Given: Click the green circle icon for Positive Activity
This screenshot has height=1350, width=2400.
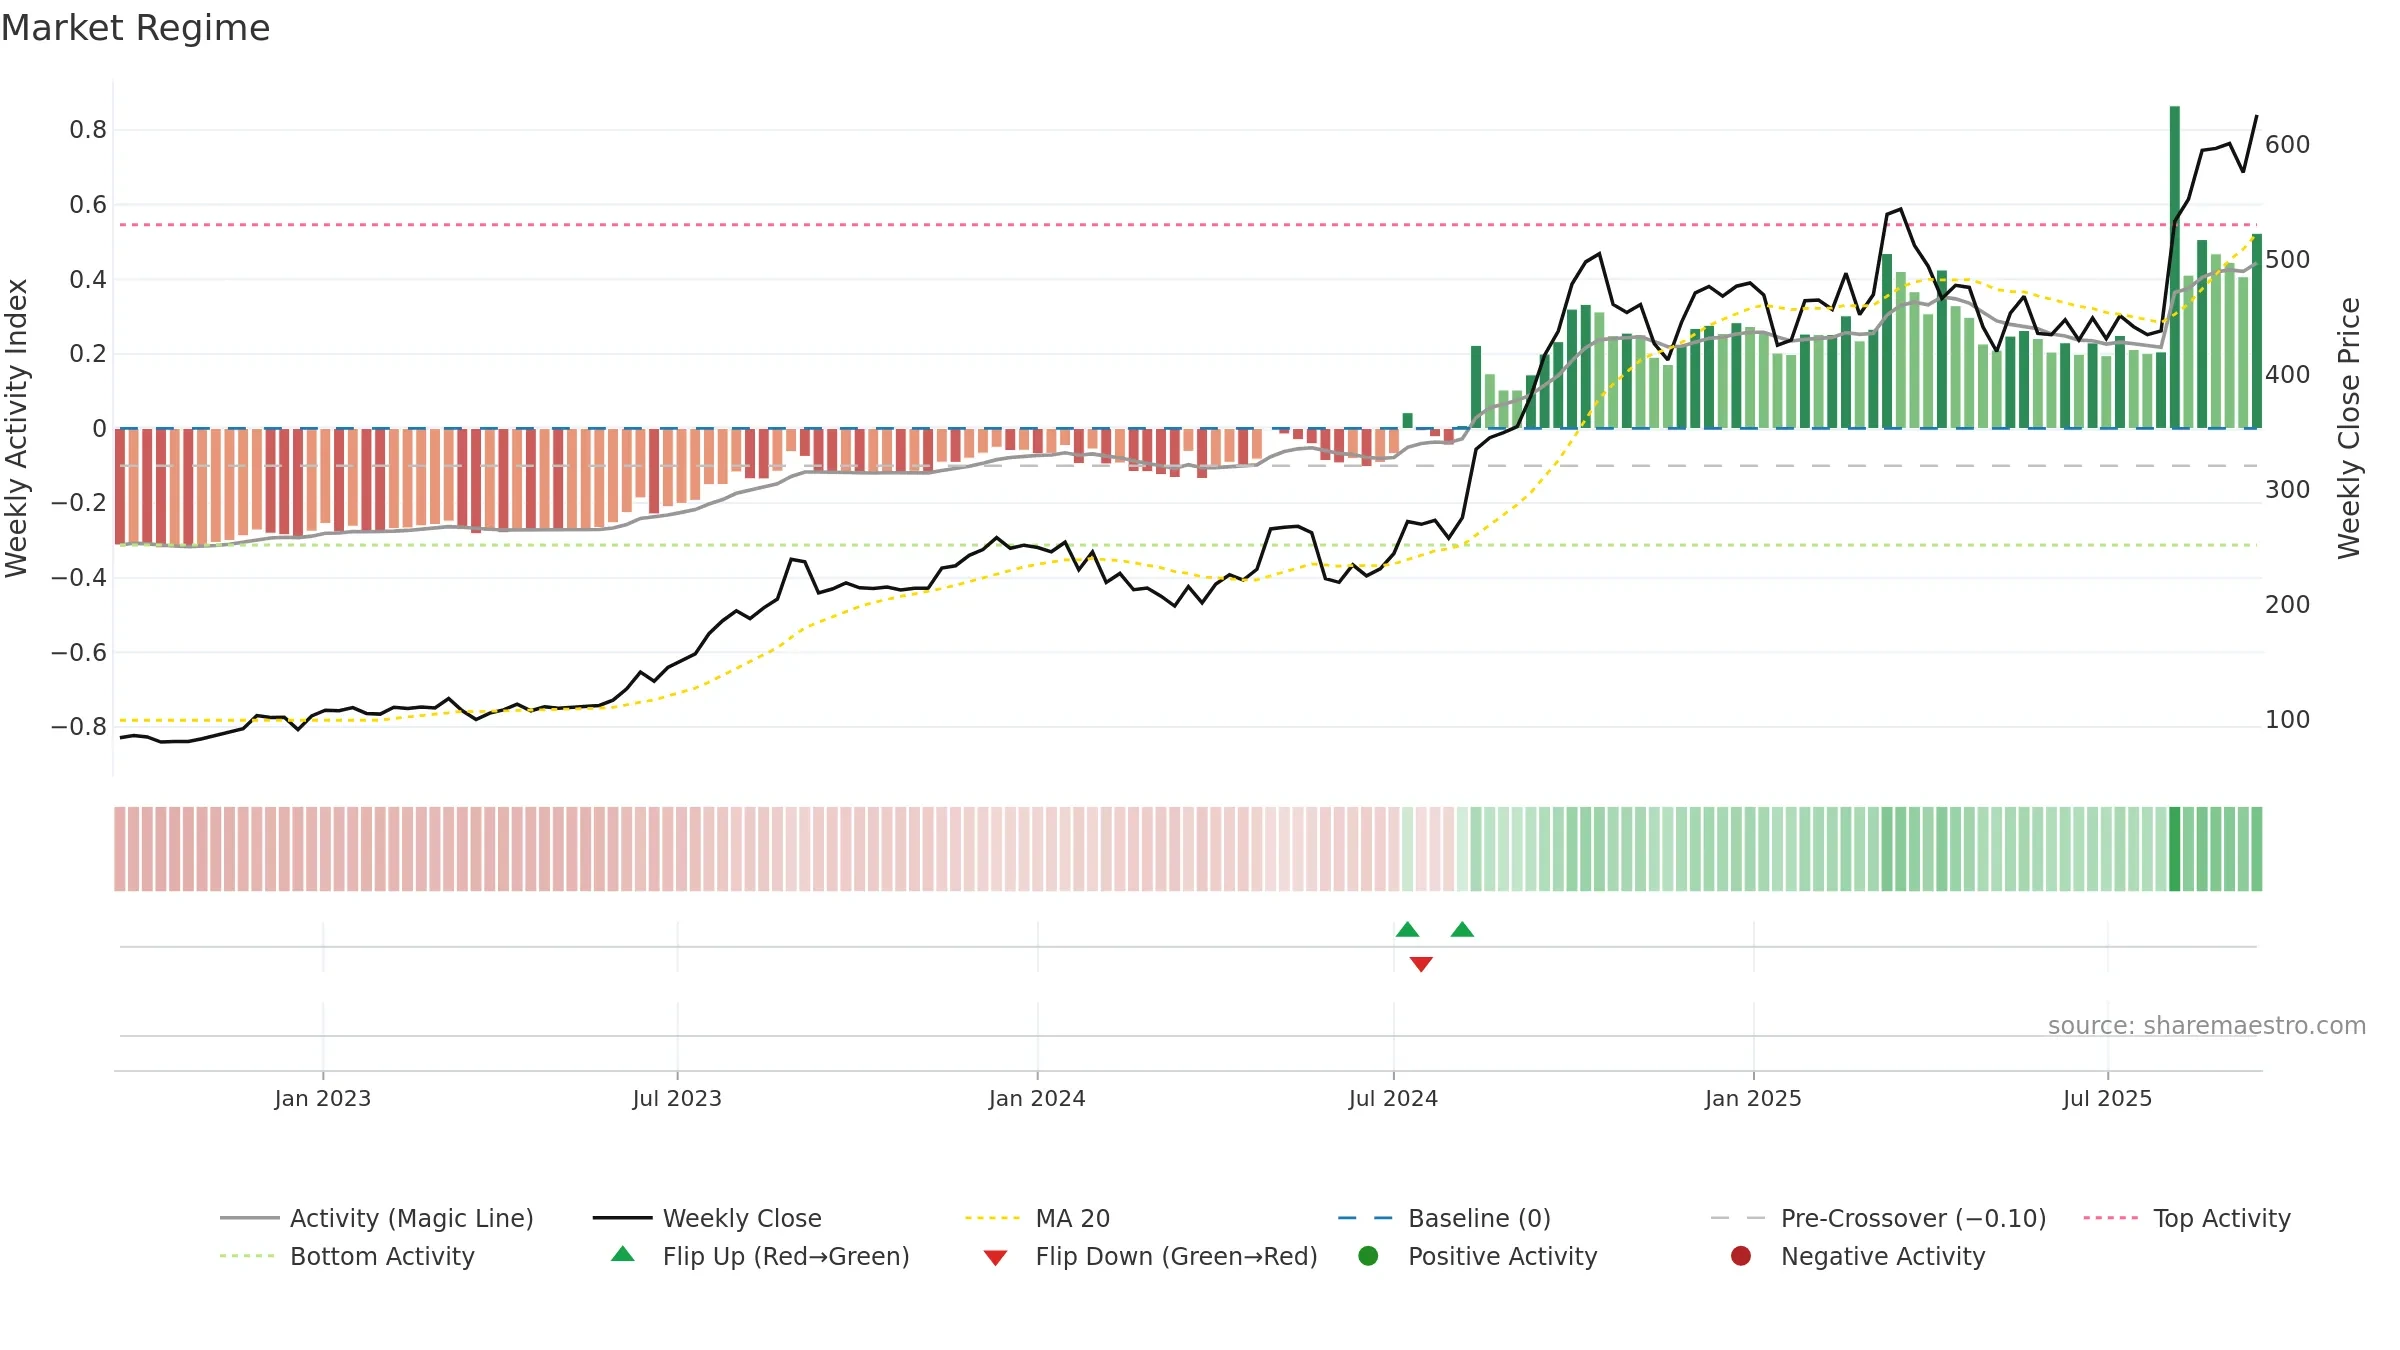Looking at the screenshot, I should tap(1368, 1255).
